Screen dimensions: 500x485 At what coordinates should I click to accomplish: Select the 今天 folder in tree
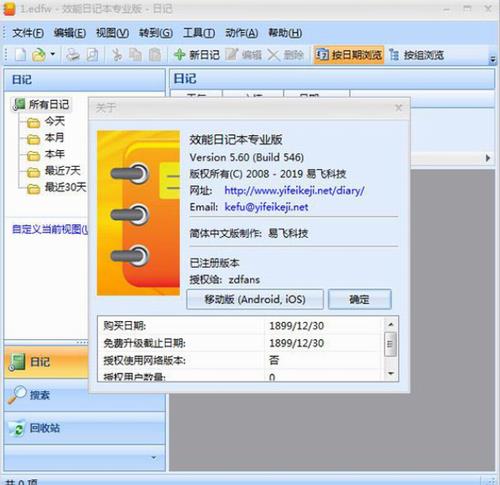click(x=55, y=121)
